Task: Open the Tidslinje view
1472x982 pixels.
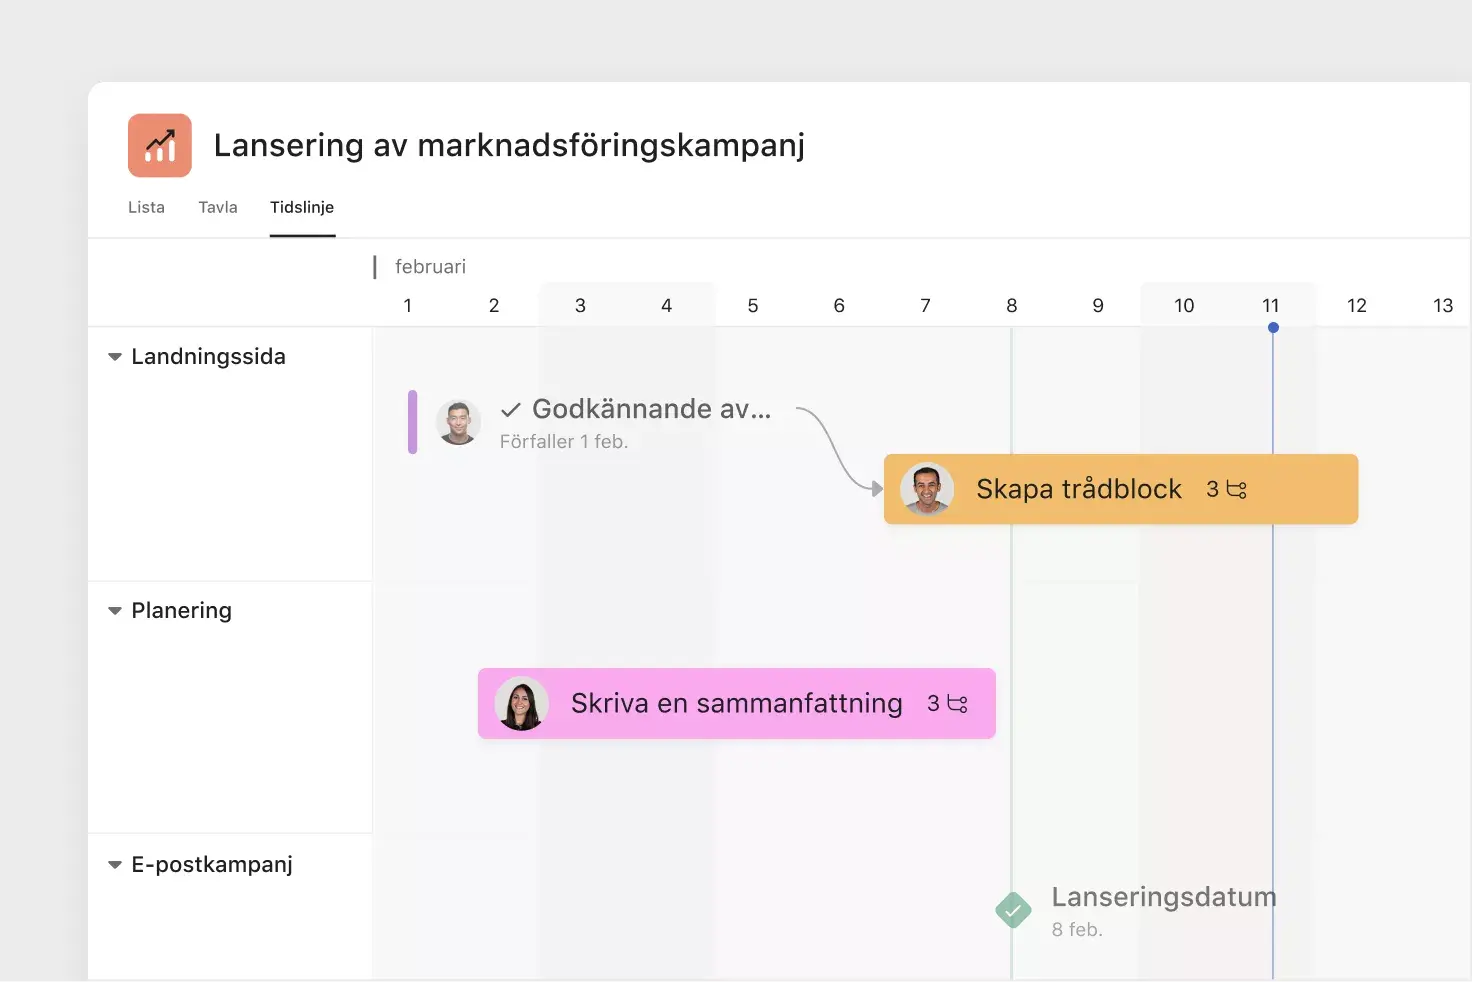Action: click(x=302, y=207)
